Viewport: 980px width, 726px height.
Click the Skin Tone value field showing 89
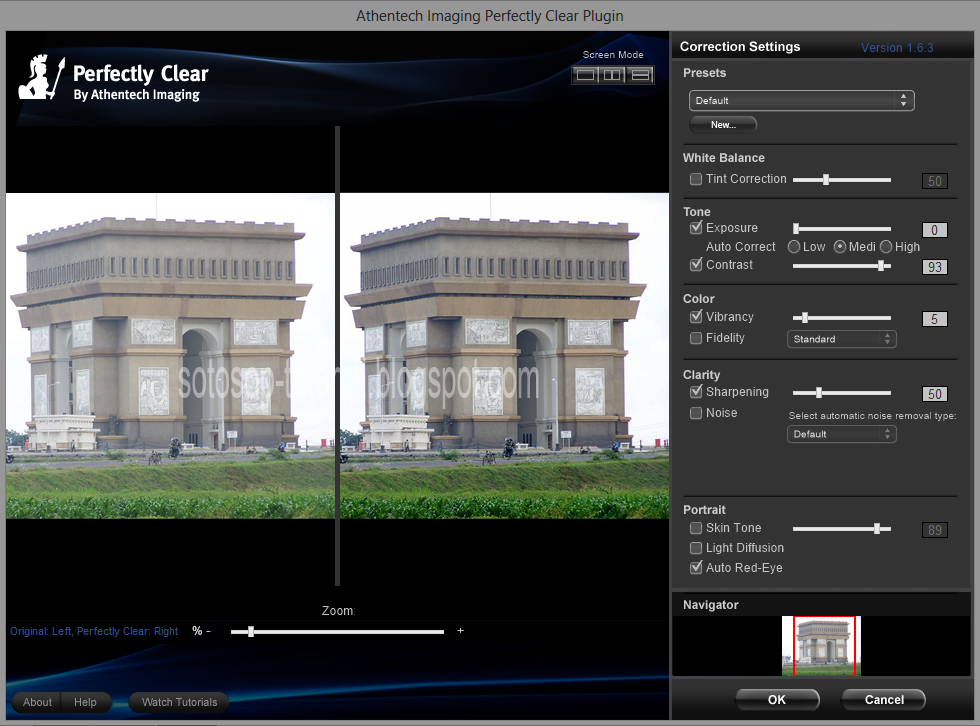[x=934, y=530]
